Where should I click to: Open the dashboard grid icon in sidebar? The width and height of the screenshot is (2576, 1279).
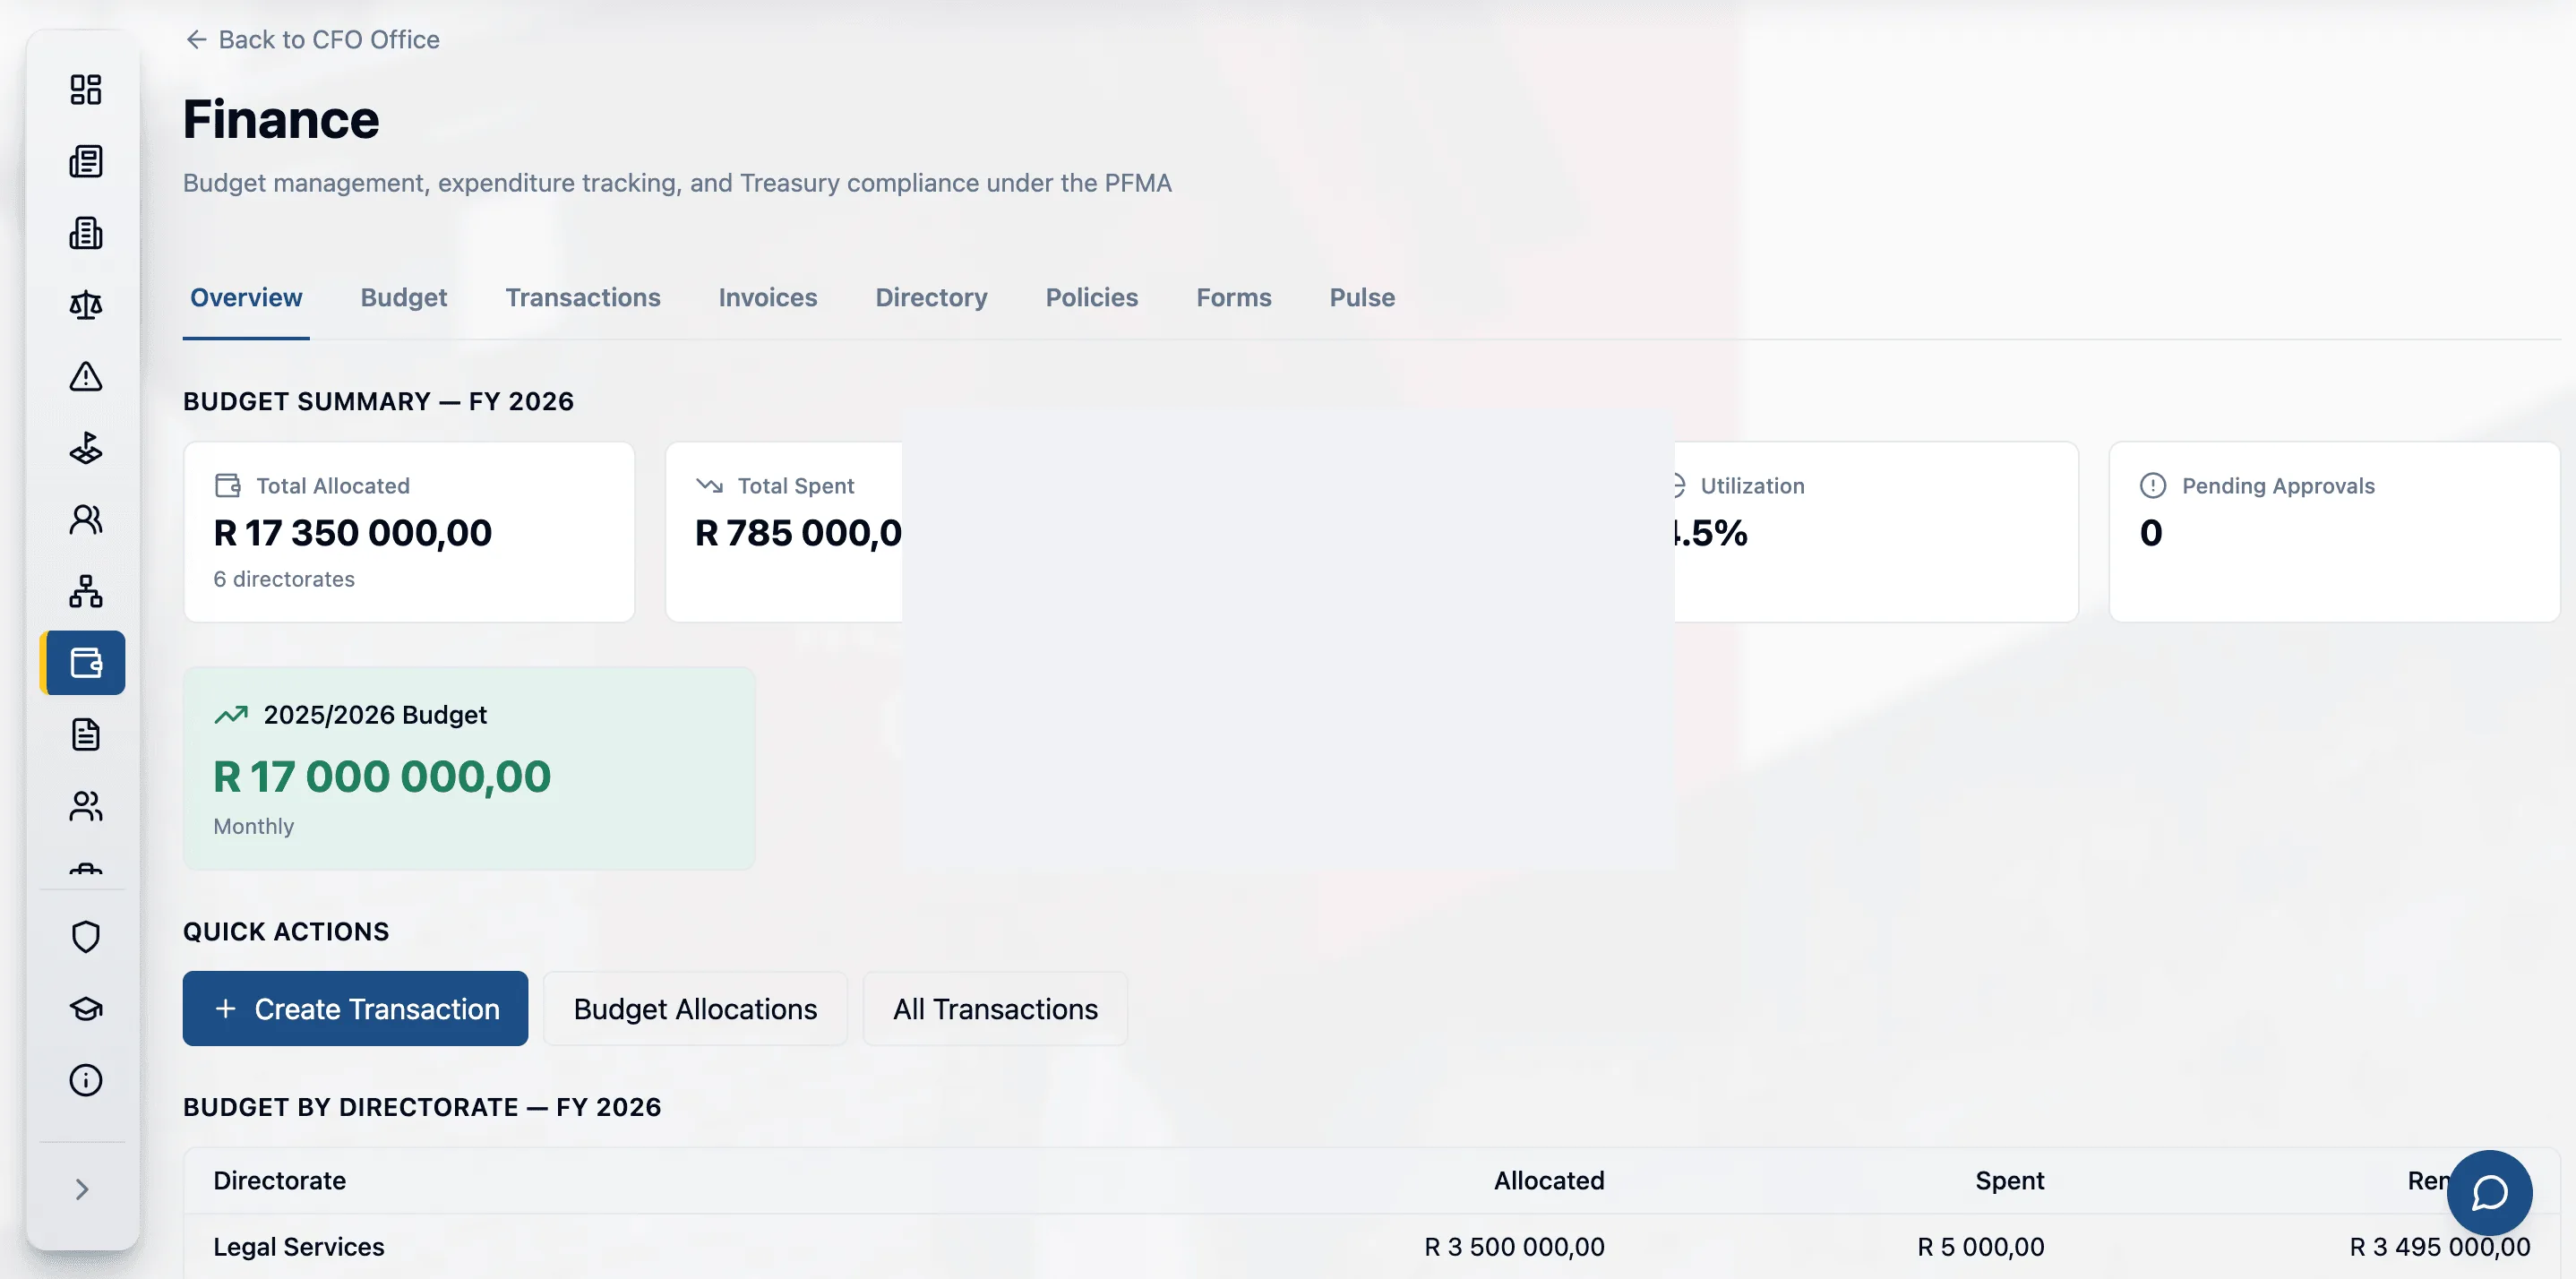coord(85,90)
